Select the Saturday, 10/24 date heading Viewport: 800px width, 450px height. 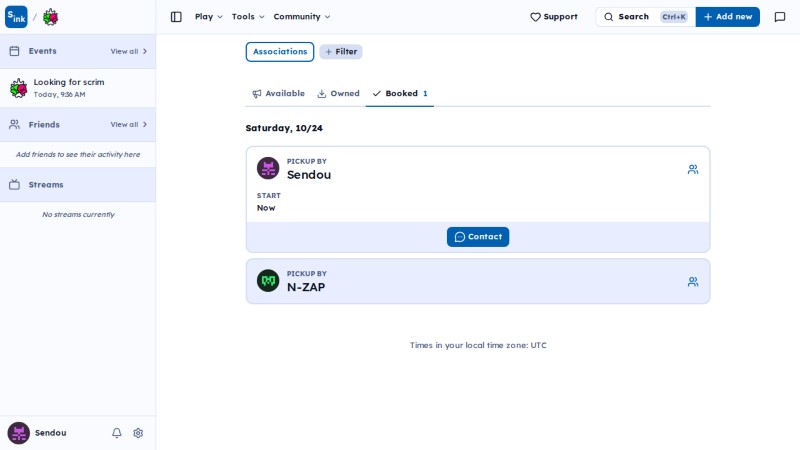(284, 128)
